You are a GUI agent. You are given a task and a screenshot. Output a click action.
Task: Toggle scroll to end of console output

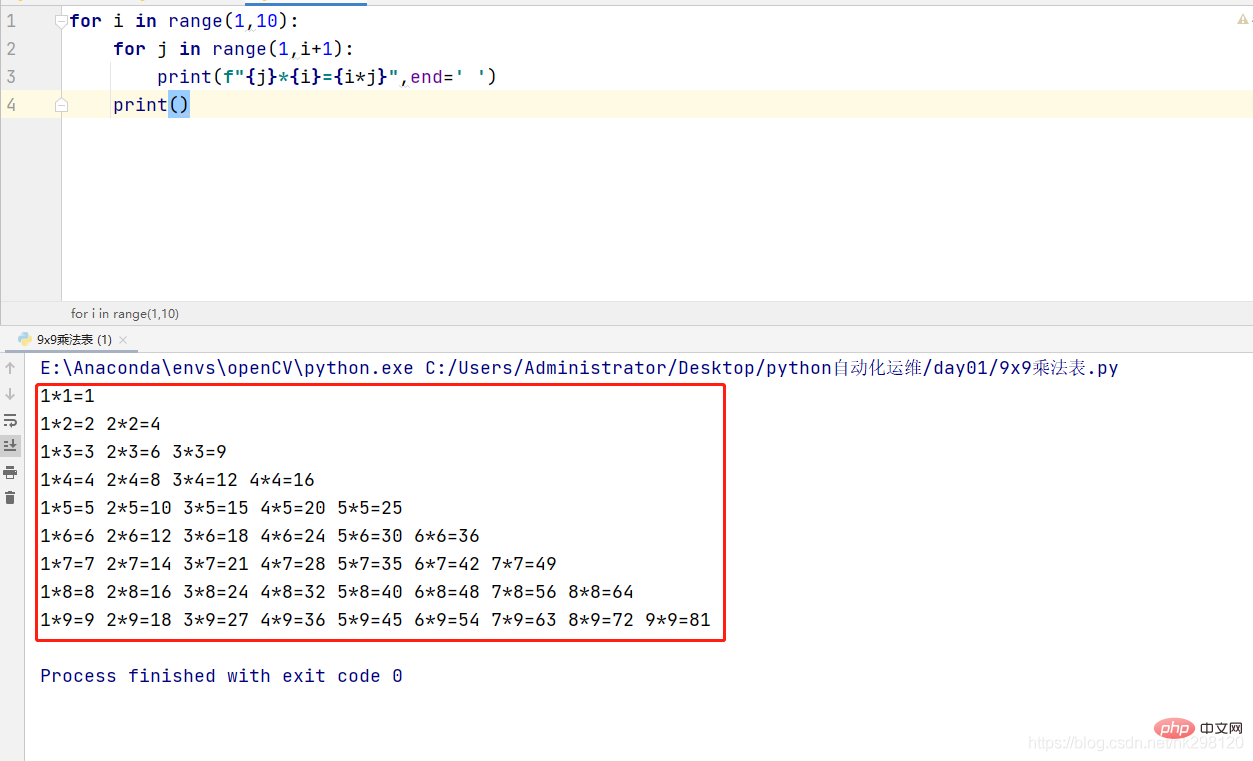10,446
